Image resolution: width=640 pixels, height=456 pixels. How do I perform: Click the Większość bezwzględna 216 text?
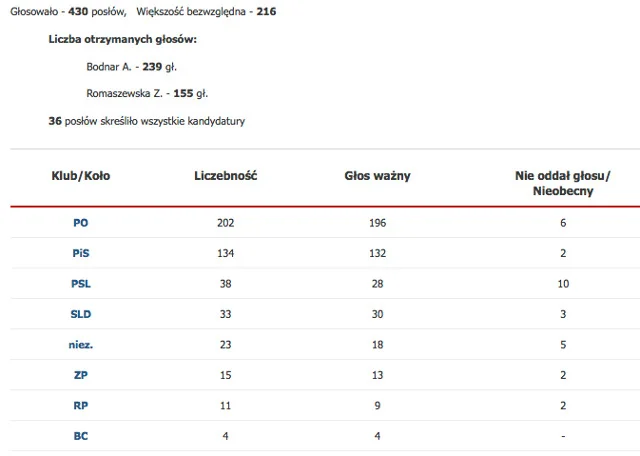(x=206, y=11)
